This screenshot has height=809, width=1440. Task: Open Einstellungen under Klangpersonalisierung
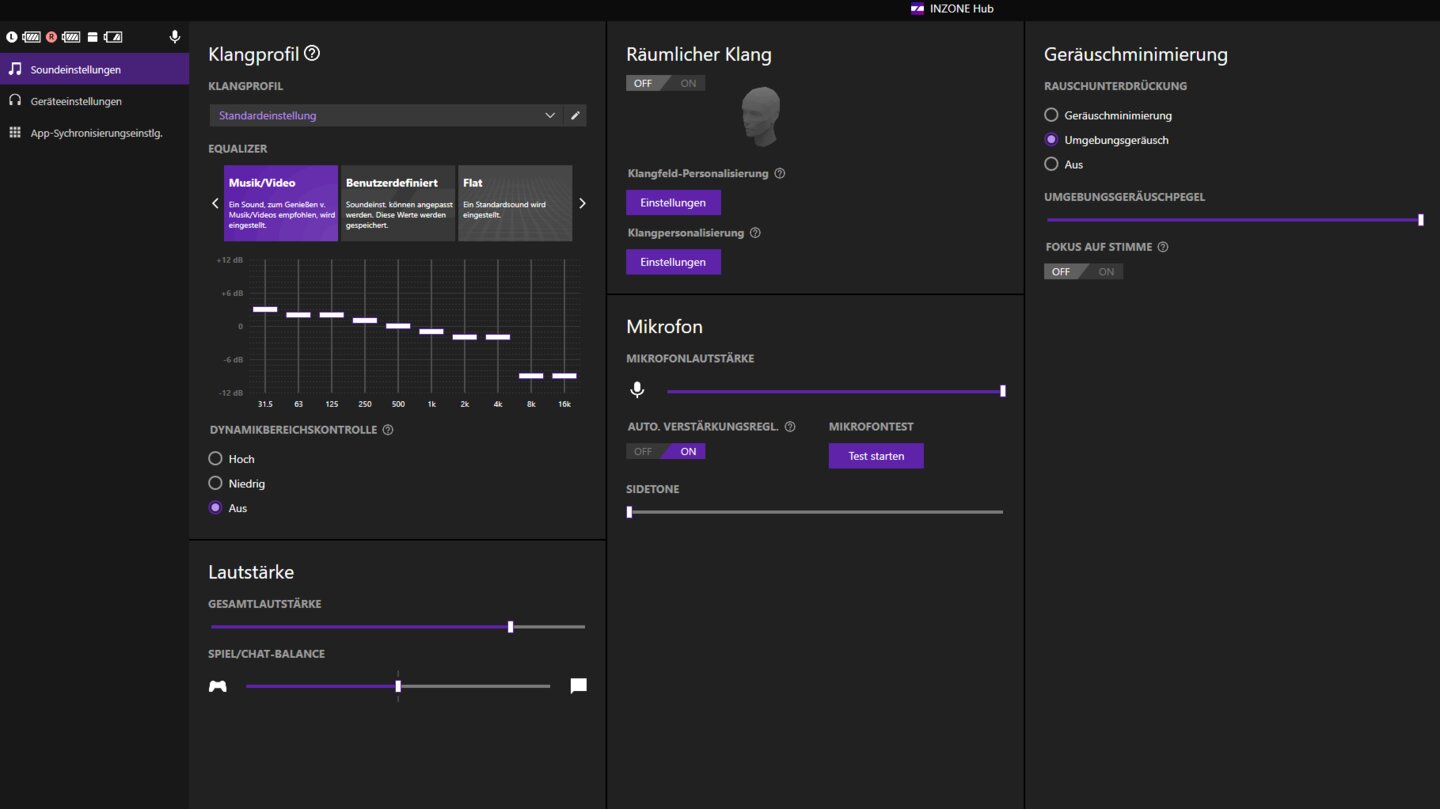(x=673, y=262)
